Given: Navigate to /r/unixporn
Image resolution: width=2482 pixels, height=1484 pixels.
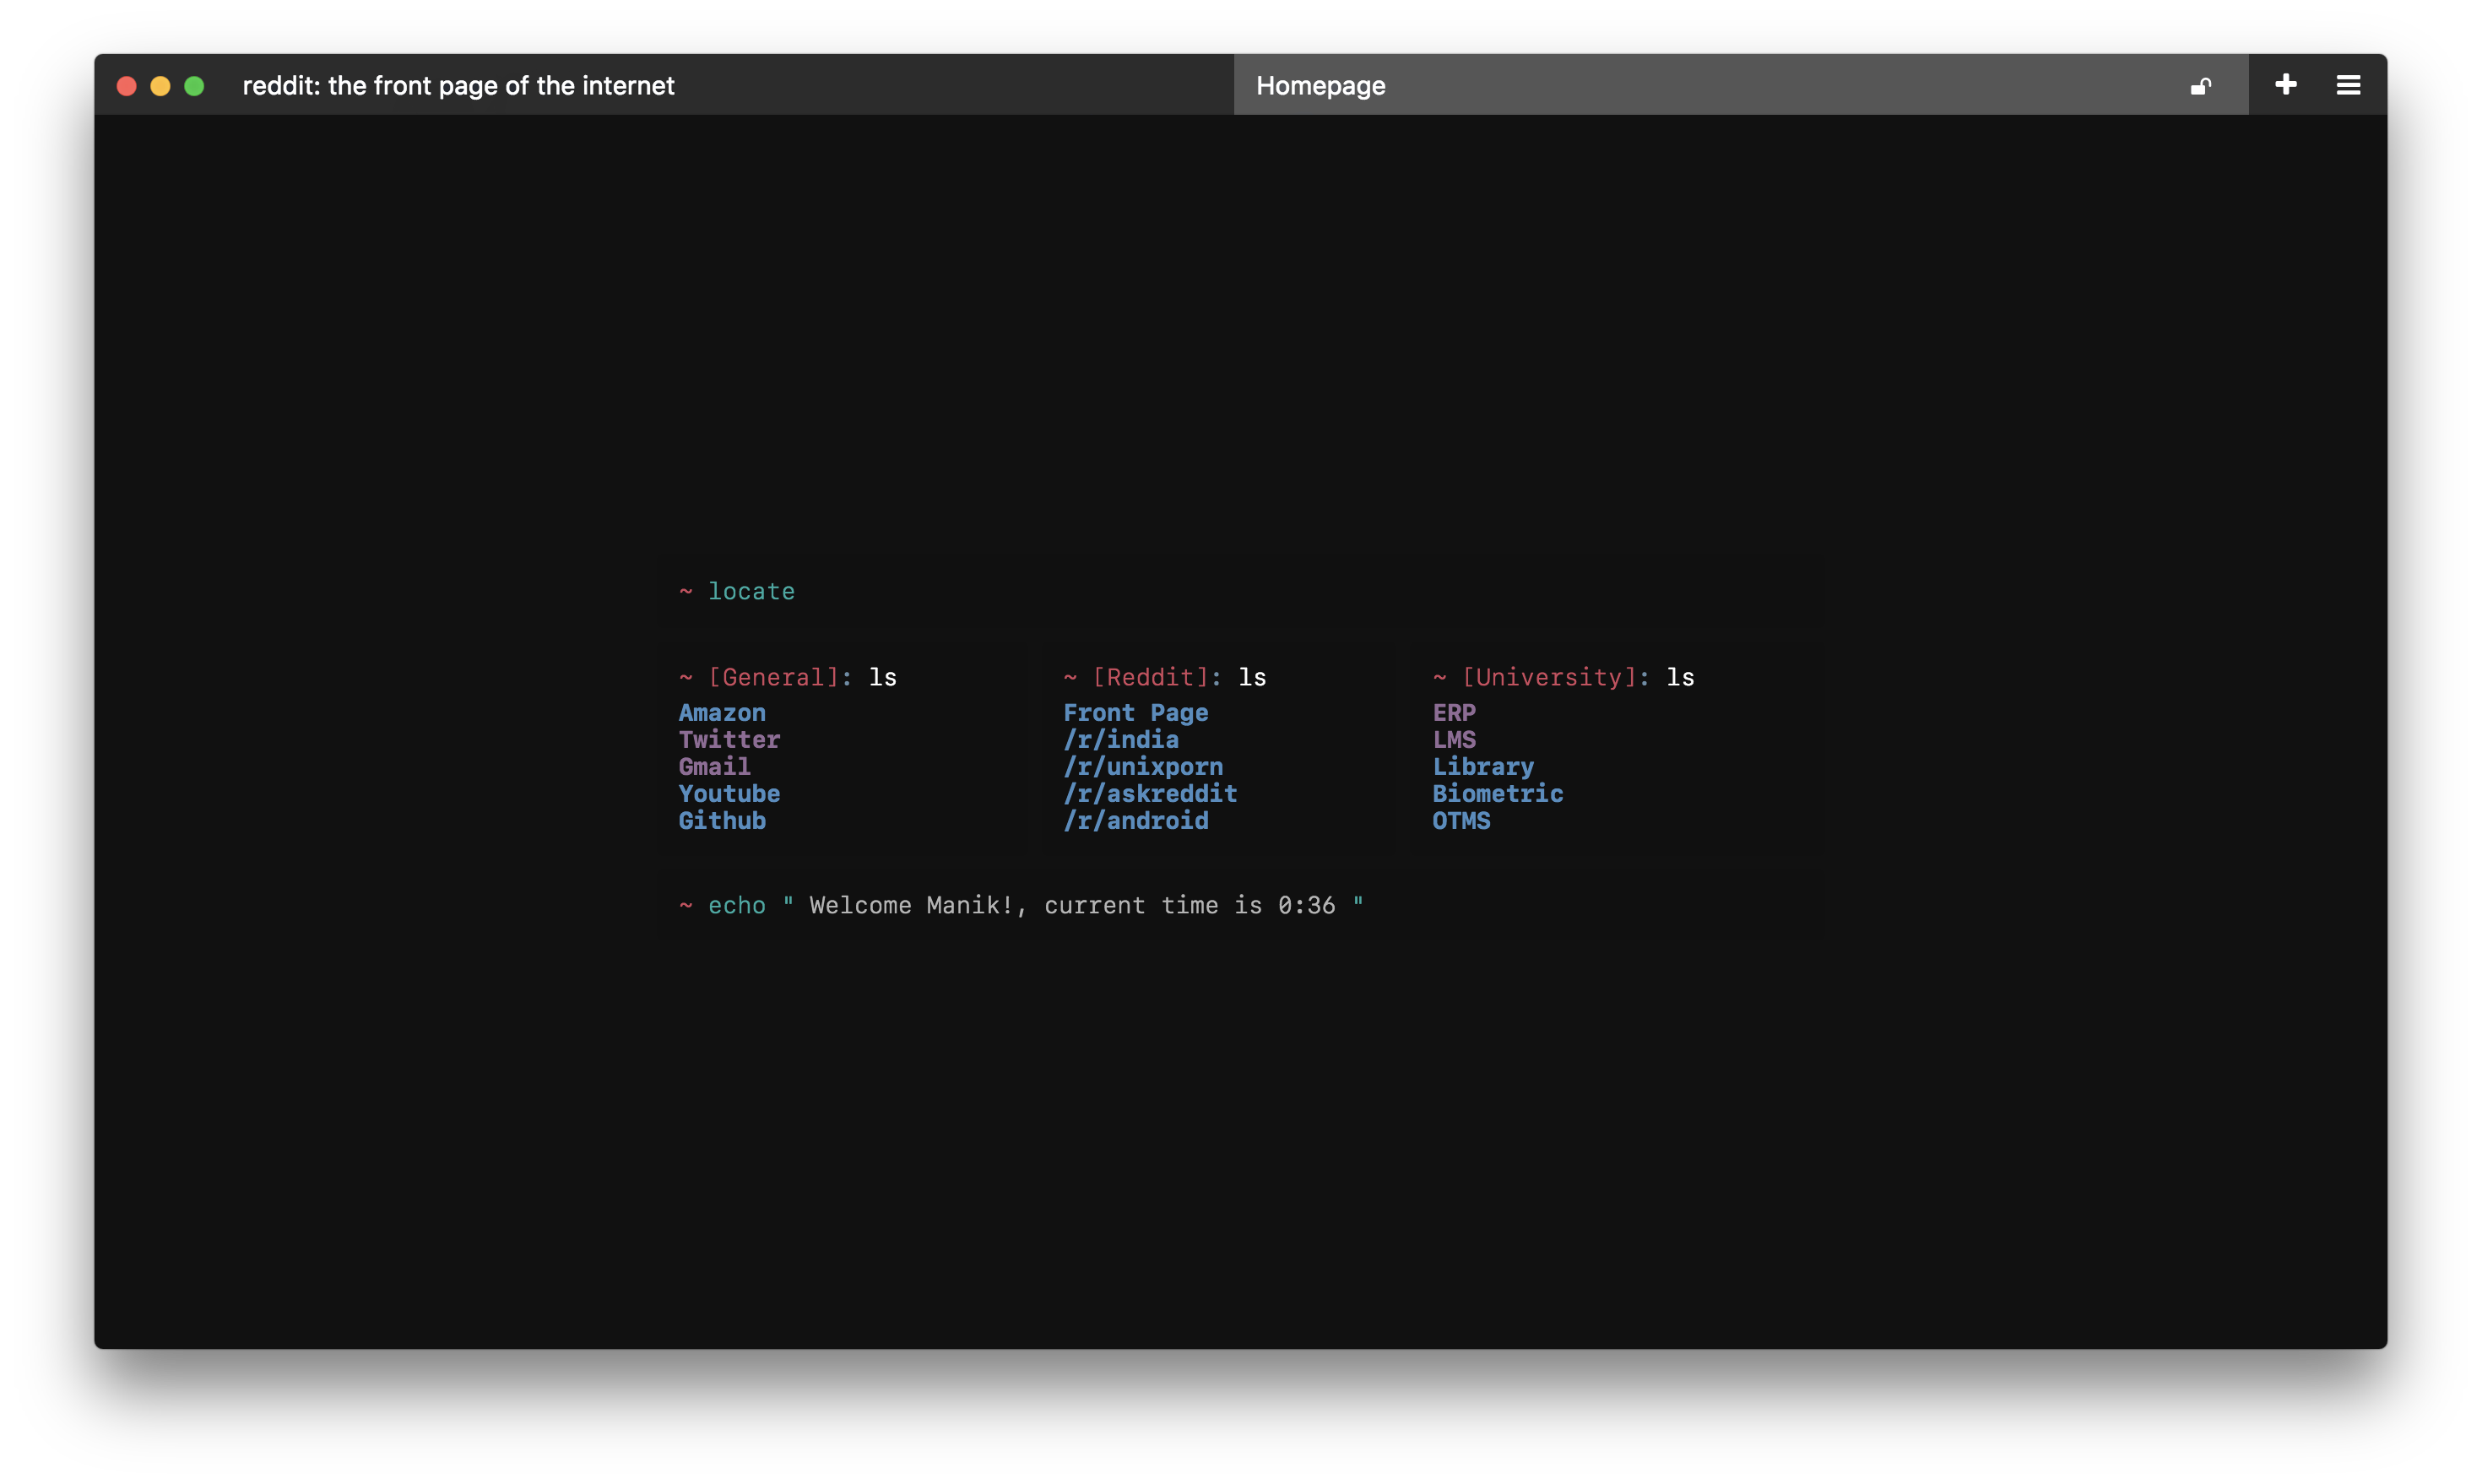Looking at the screenshot, I should coord(1143,766).
